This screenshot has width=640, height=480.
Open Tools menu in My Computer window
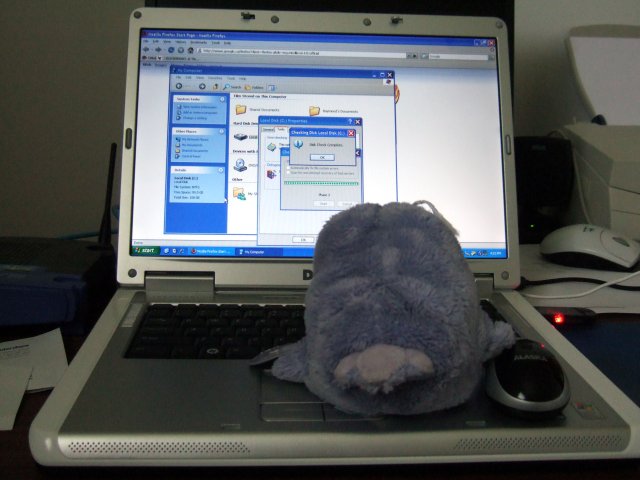(231, 78)
